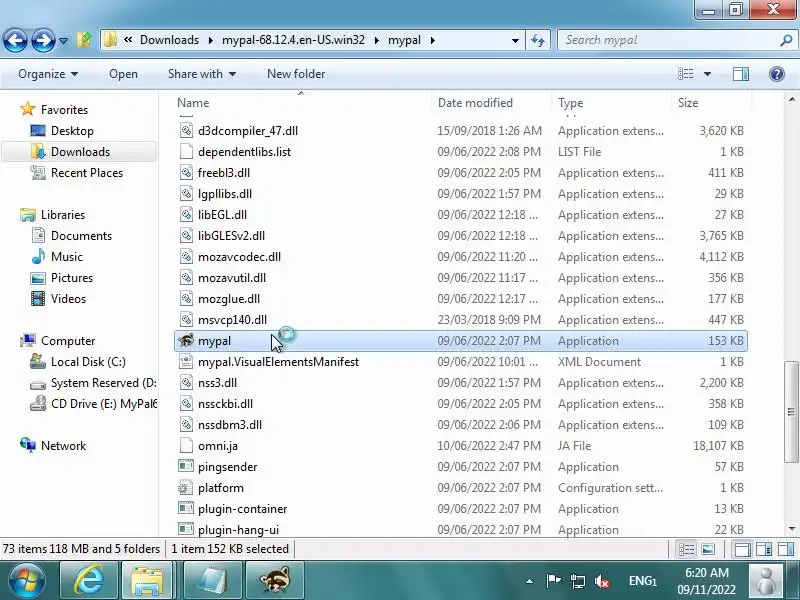This screenshot has height=600, width=800.
Task: Select libEGL.dll file icon
Action: [186, 215]
